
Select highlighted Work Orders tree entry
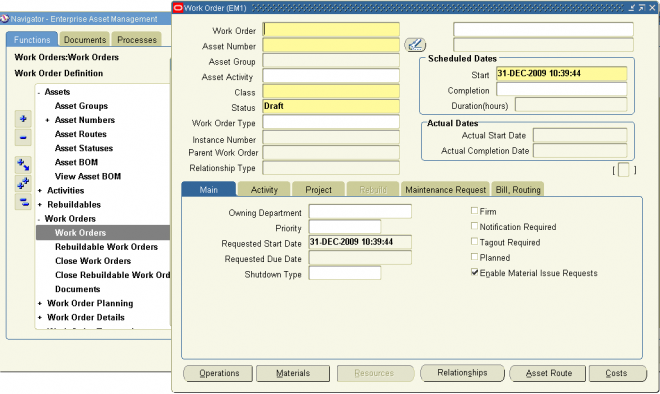(103, 233)
